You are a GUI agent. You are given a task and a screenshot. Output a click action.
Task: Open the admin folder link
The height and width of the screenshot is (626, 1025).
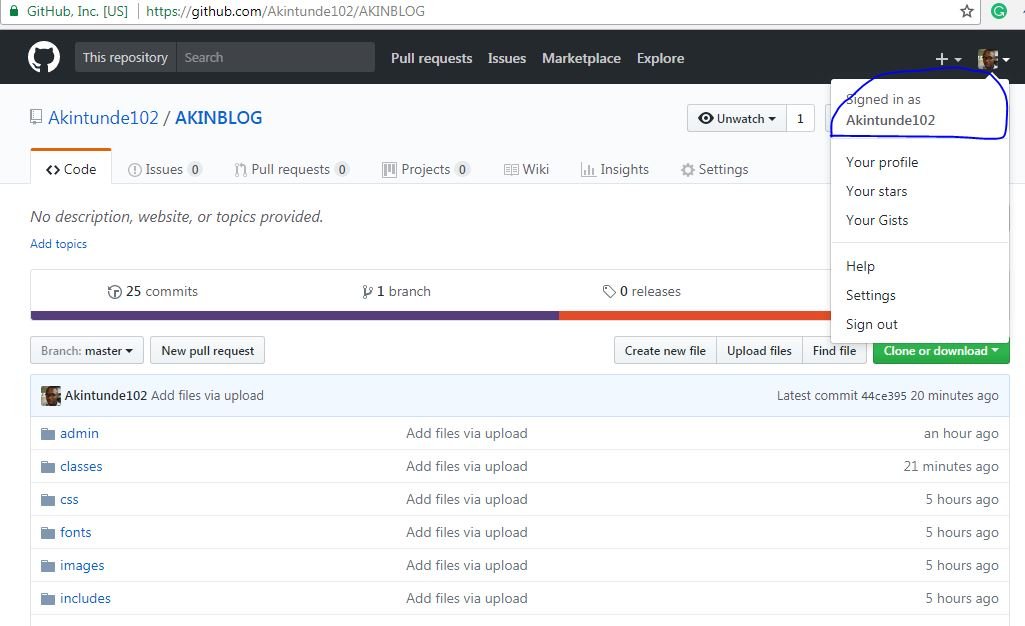coord(79,433)
